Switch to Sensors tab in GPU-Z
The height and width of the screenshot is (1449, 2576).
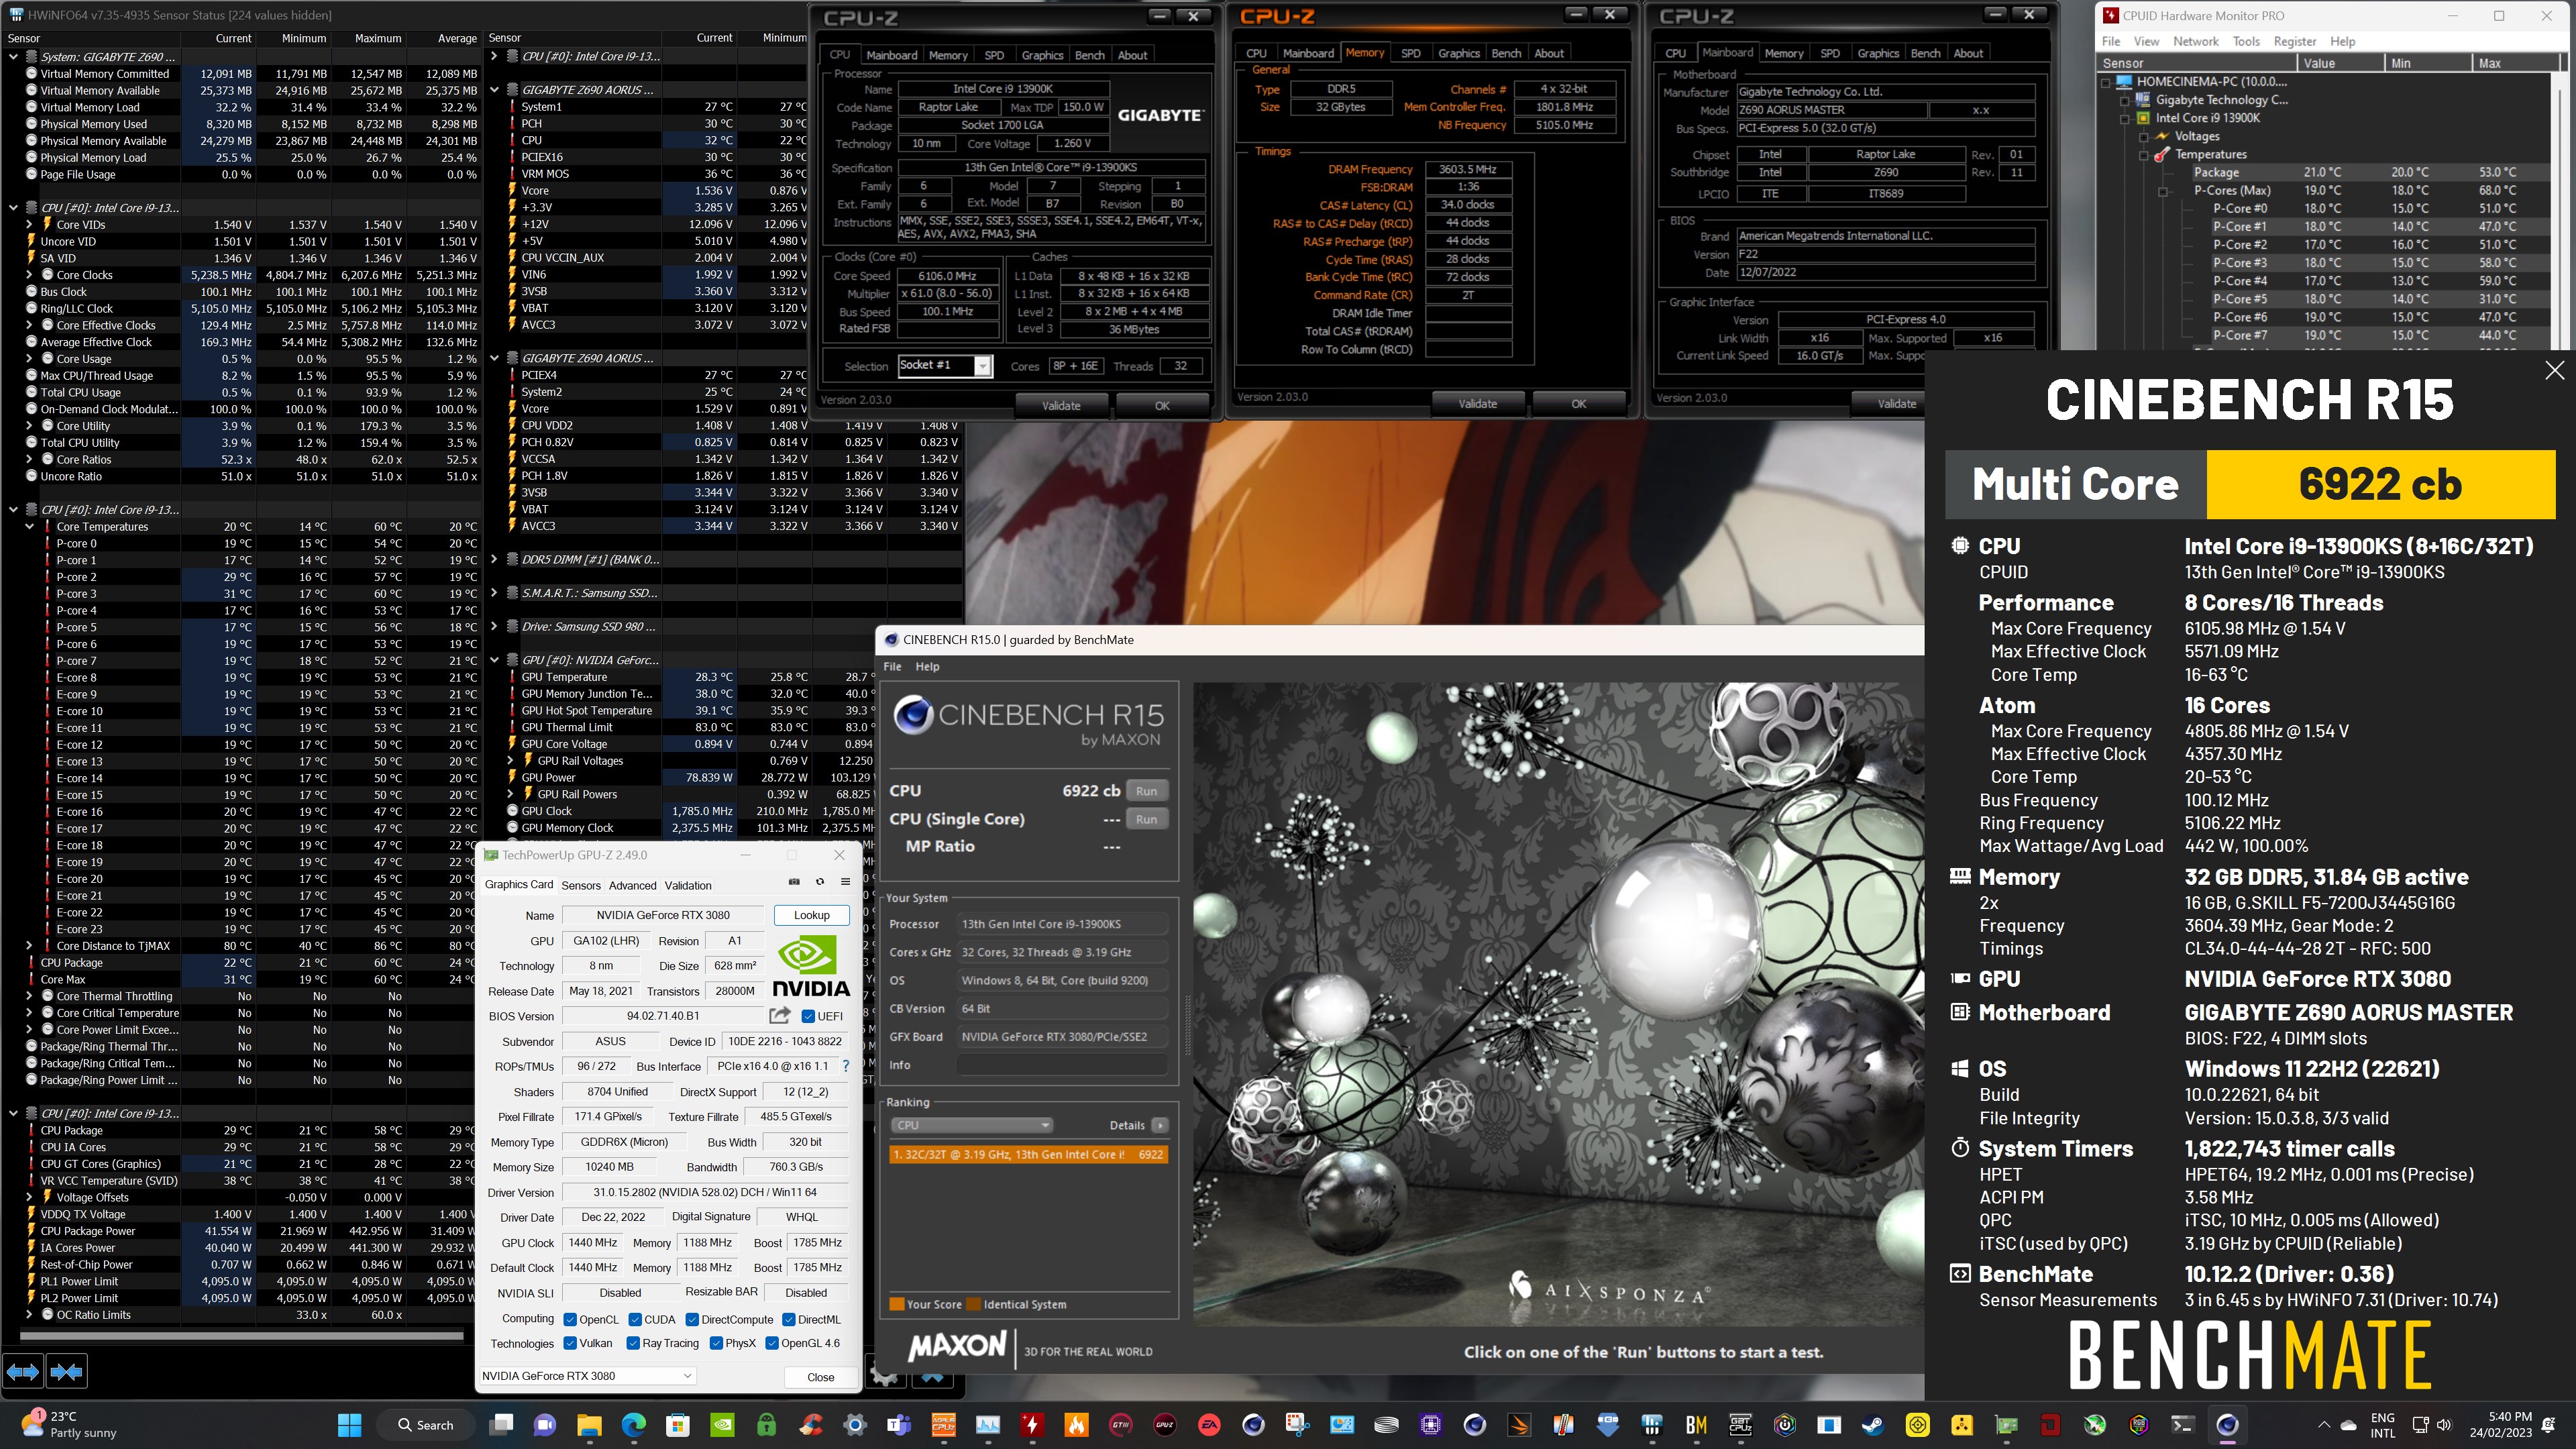click(x=581, y=885)
